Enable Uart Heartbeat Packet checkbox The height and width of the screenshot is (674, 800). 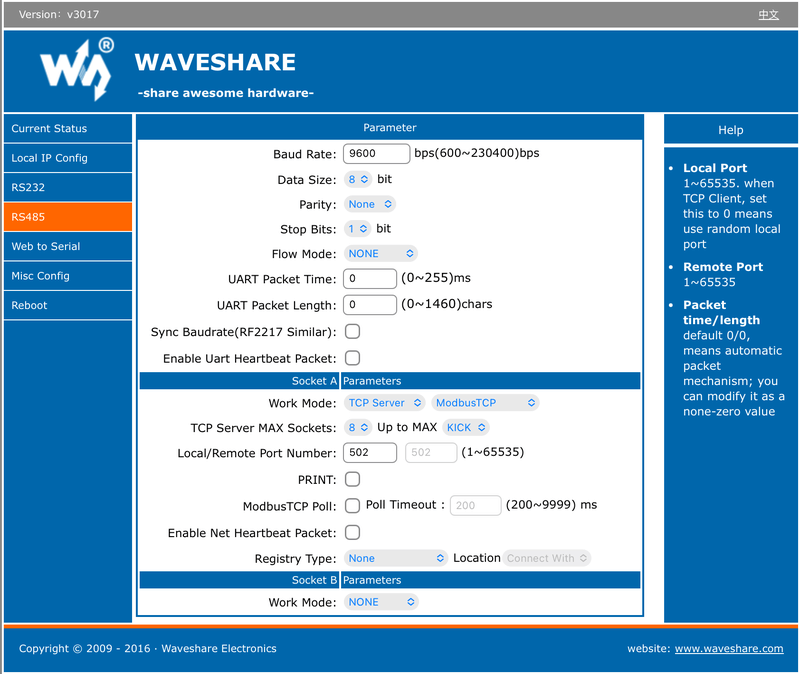point(353,358)
